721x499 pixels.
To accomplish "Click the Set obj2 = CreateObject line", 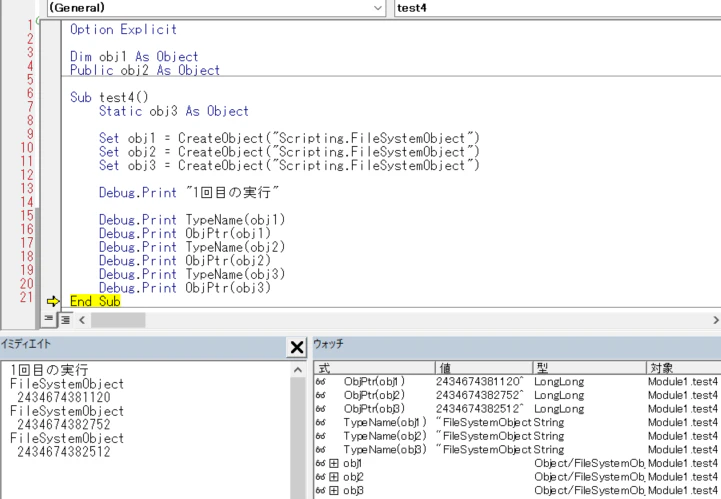I will [289, 152].
